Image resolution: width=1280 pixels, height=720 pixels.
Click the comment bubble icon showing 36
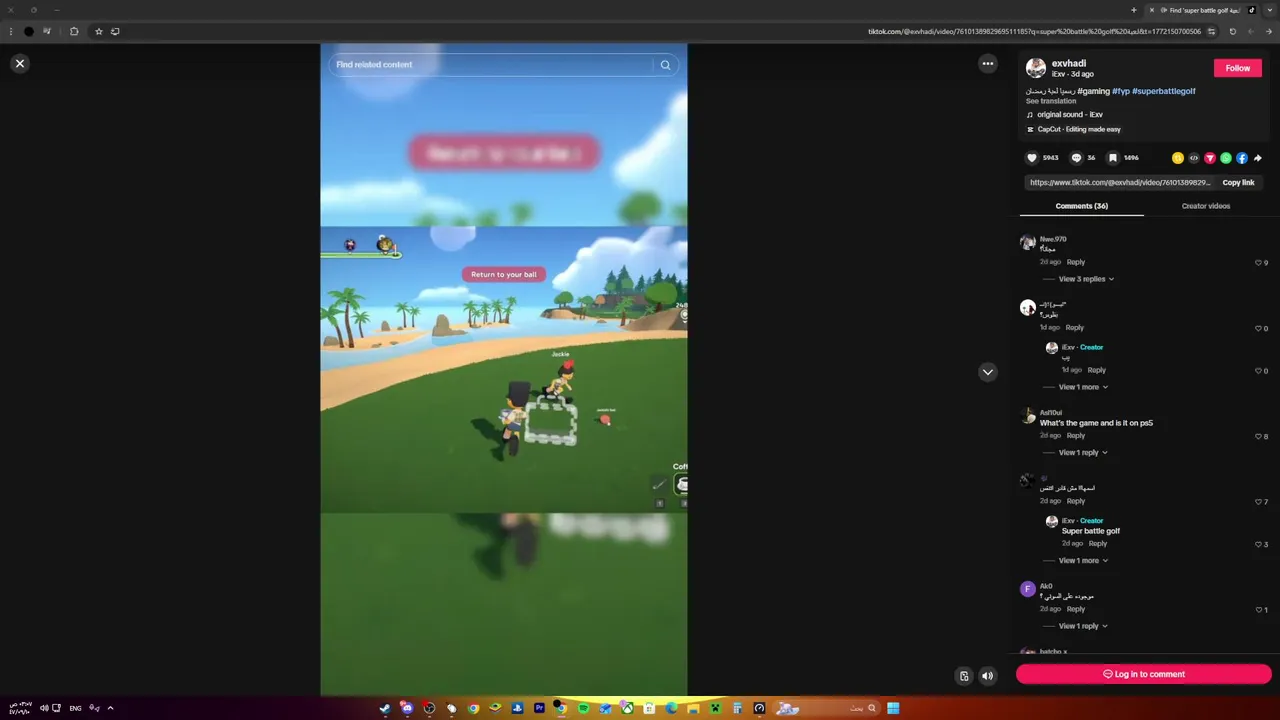pyautogui.click(x=1076, y=158)
